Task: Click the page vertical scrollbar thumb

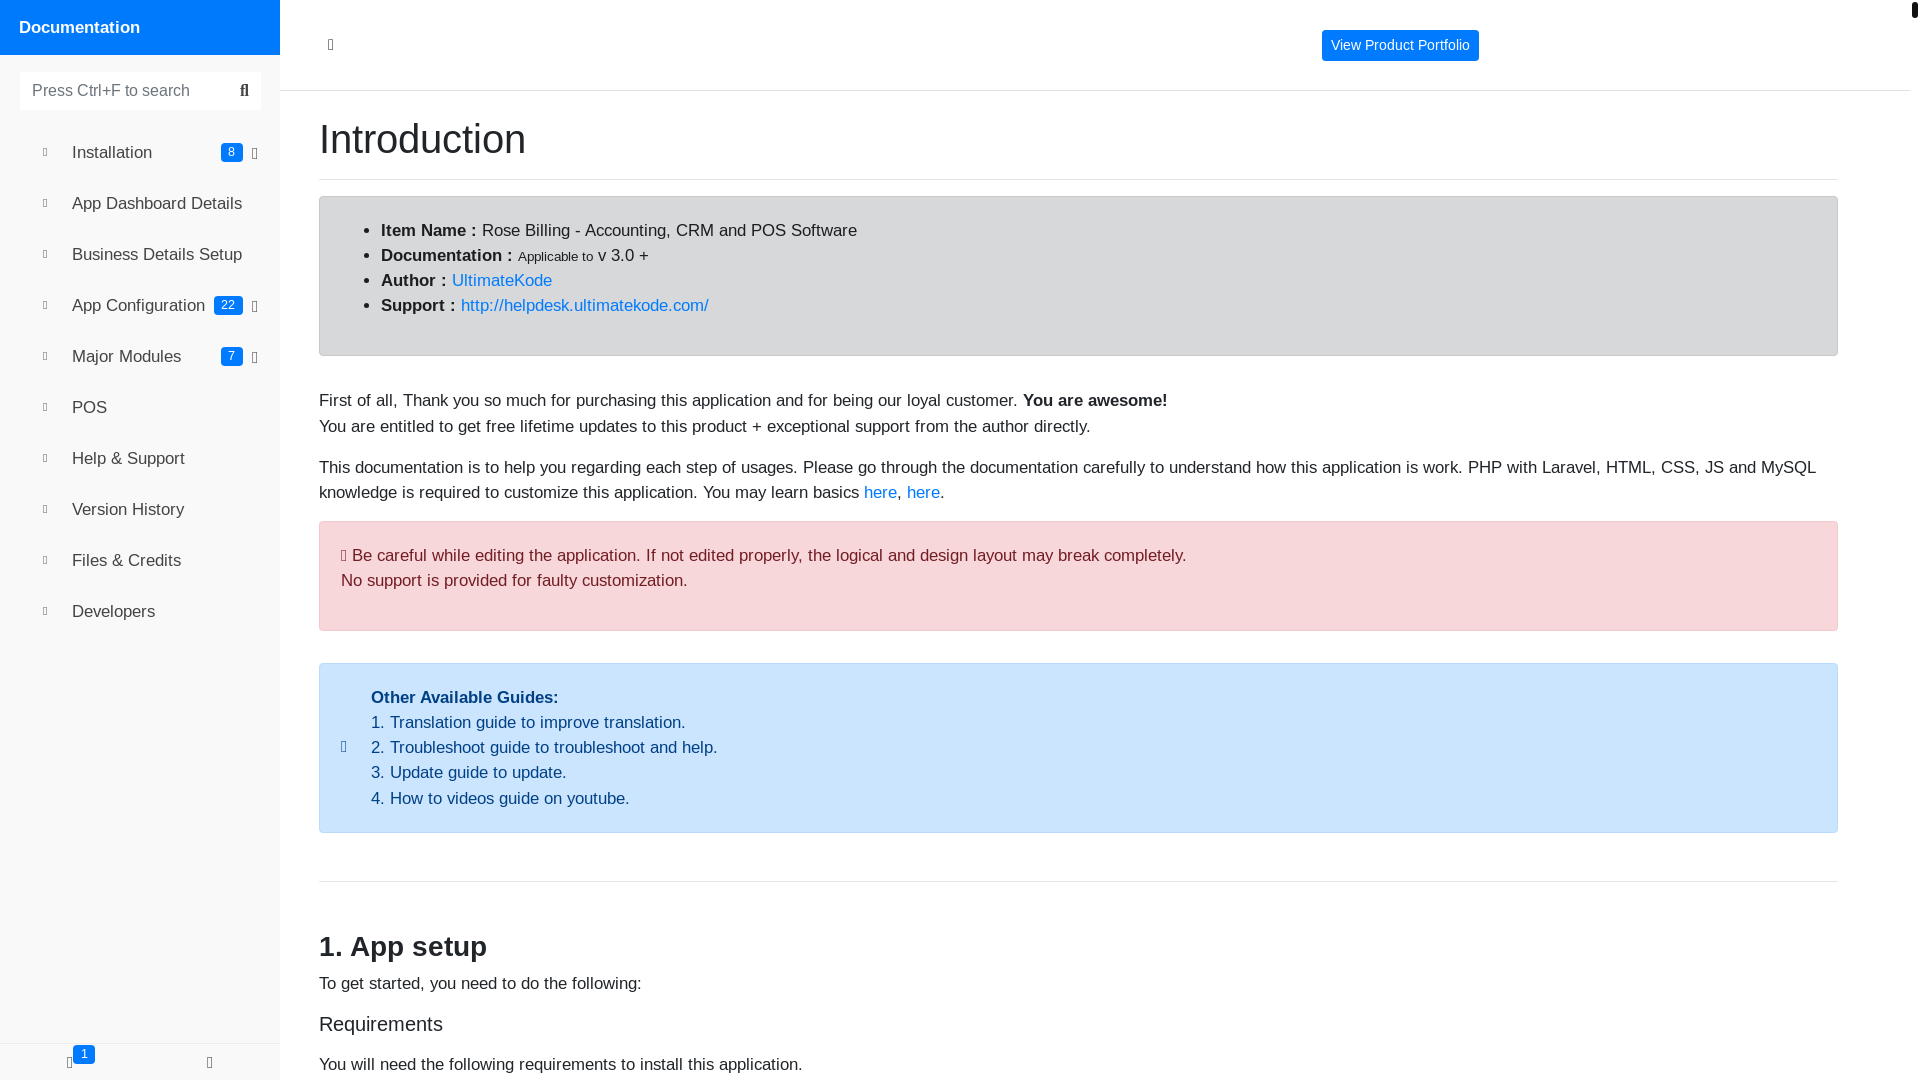Action: pyautogui.click(x=1915, y=10)
